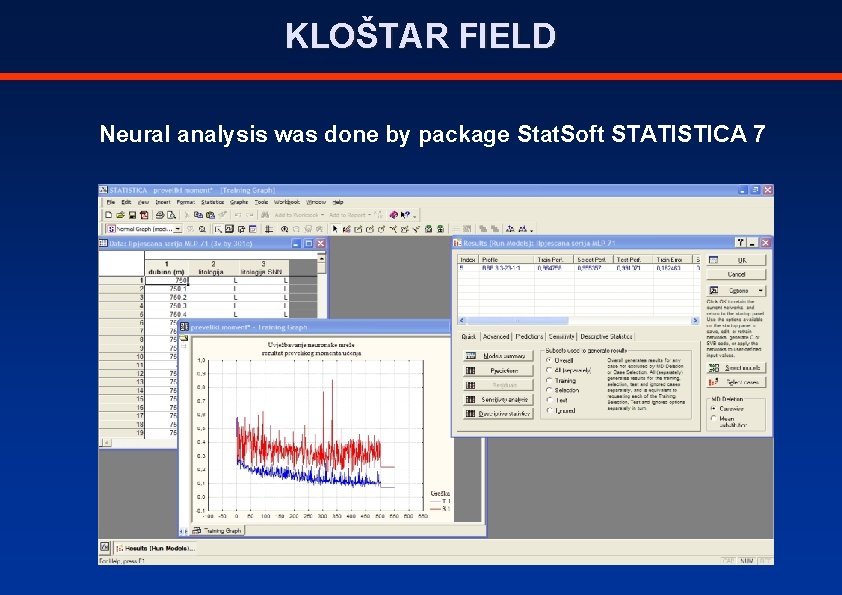
Task: Select the black arrow pointer tool
Action: [x=335, y=229]
